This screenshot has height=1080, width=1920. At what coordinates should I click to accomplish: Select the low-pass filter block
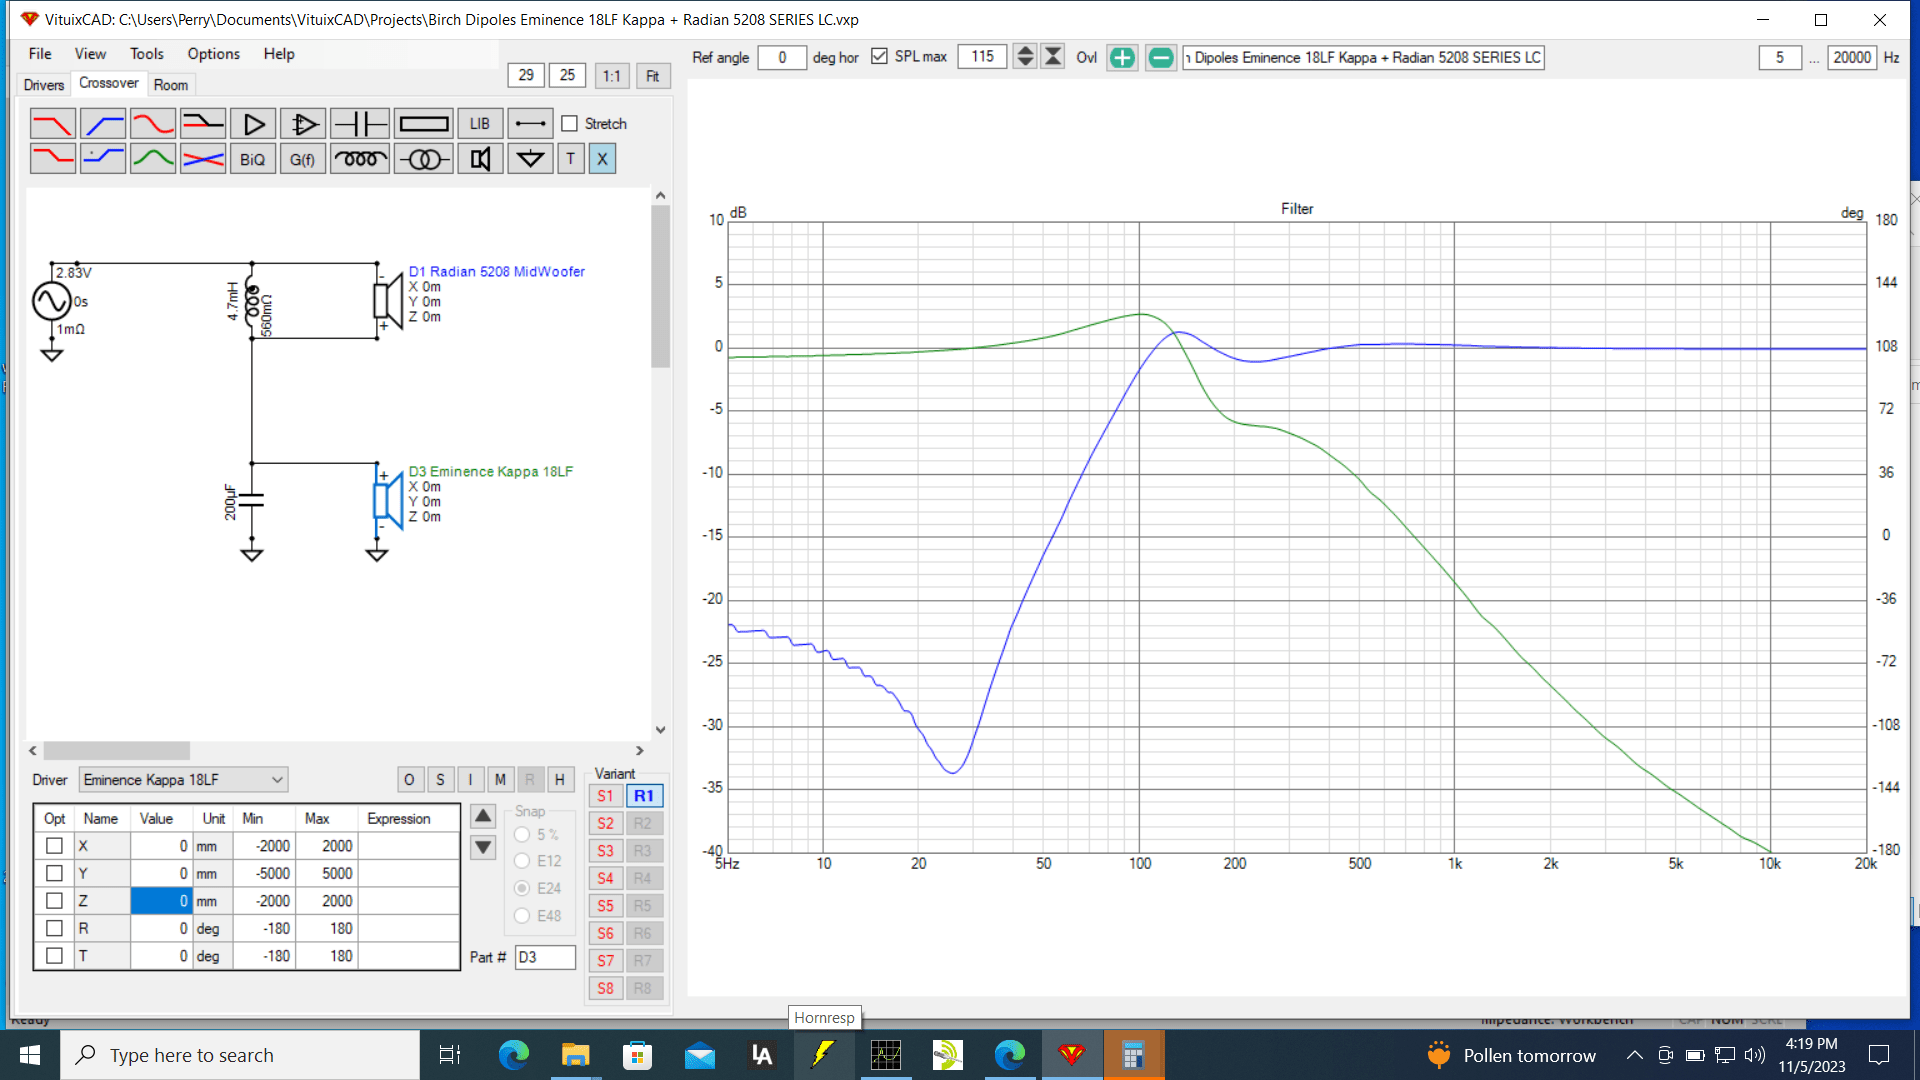click(53, 124)
